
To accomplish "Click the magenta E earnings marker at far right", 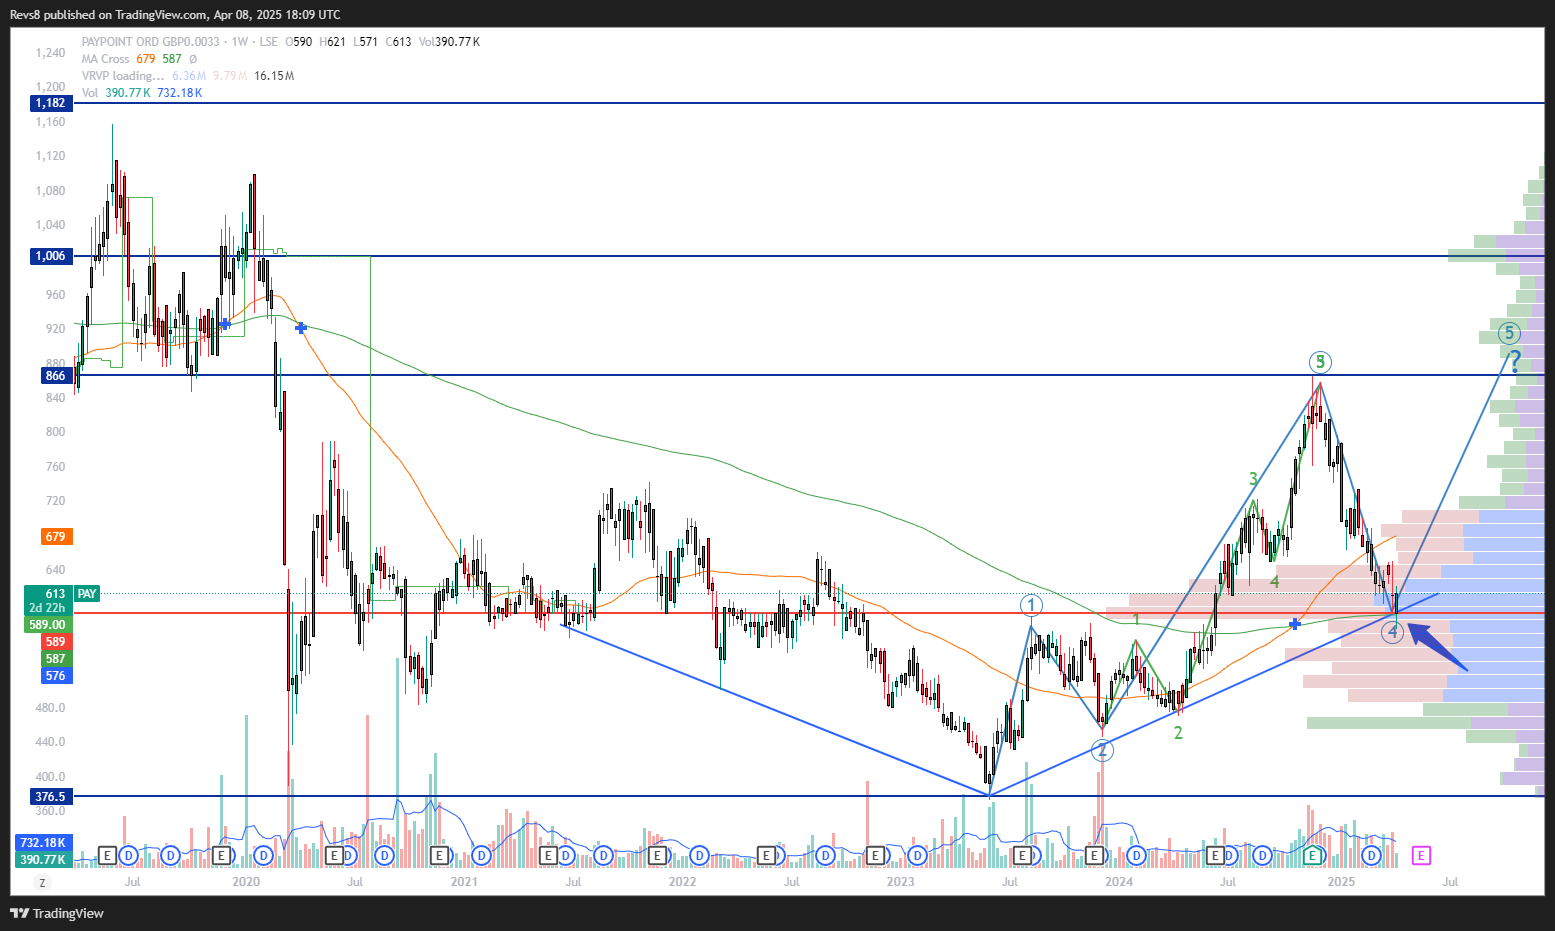I will [1421, 856].
